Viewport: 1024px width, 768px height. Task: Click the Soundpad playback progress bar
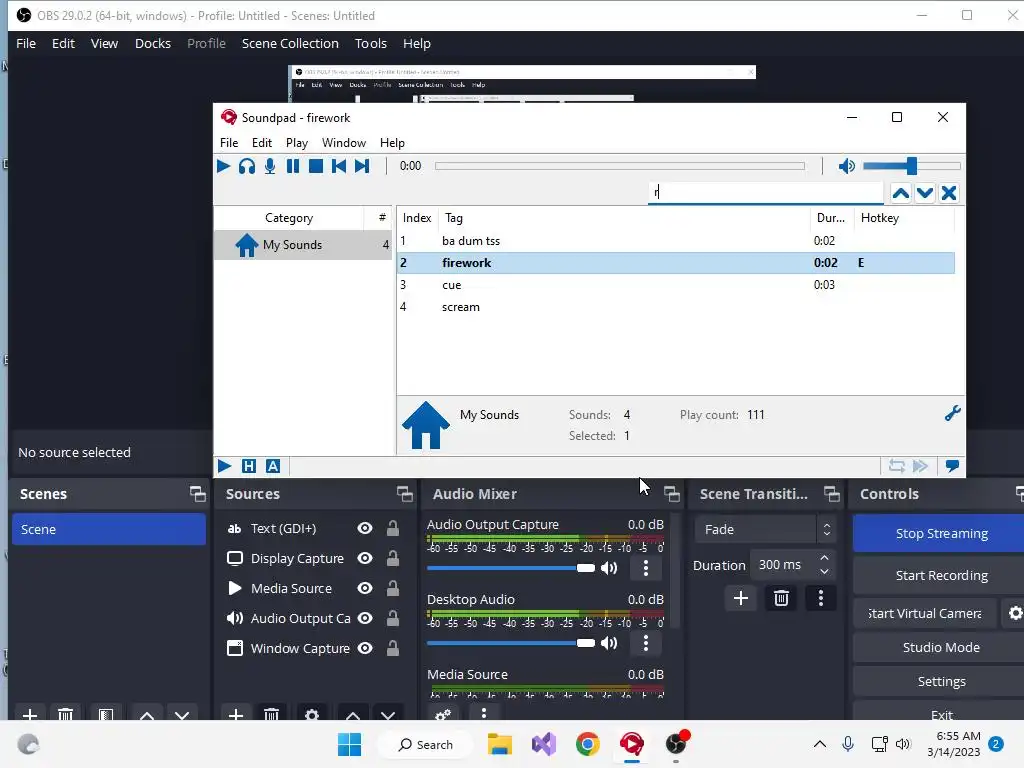(x=620, y=166)
